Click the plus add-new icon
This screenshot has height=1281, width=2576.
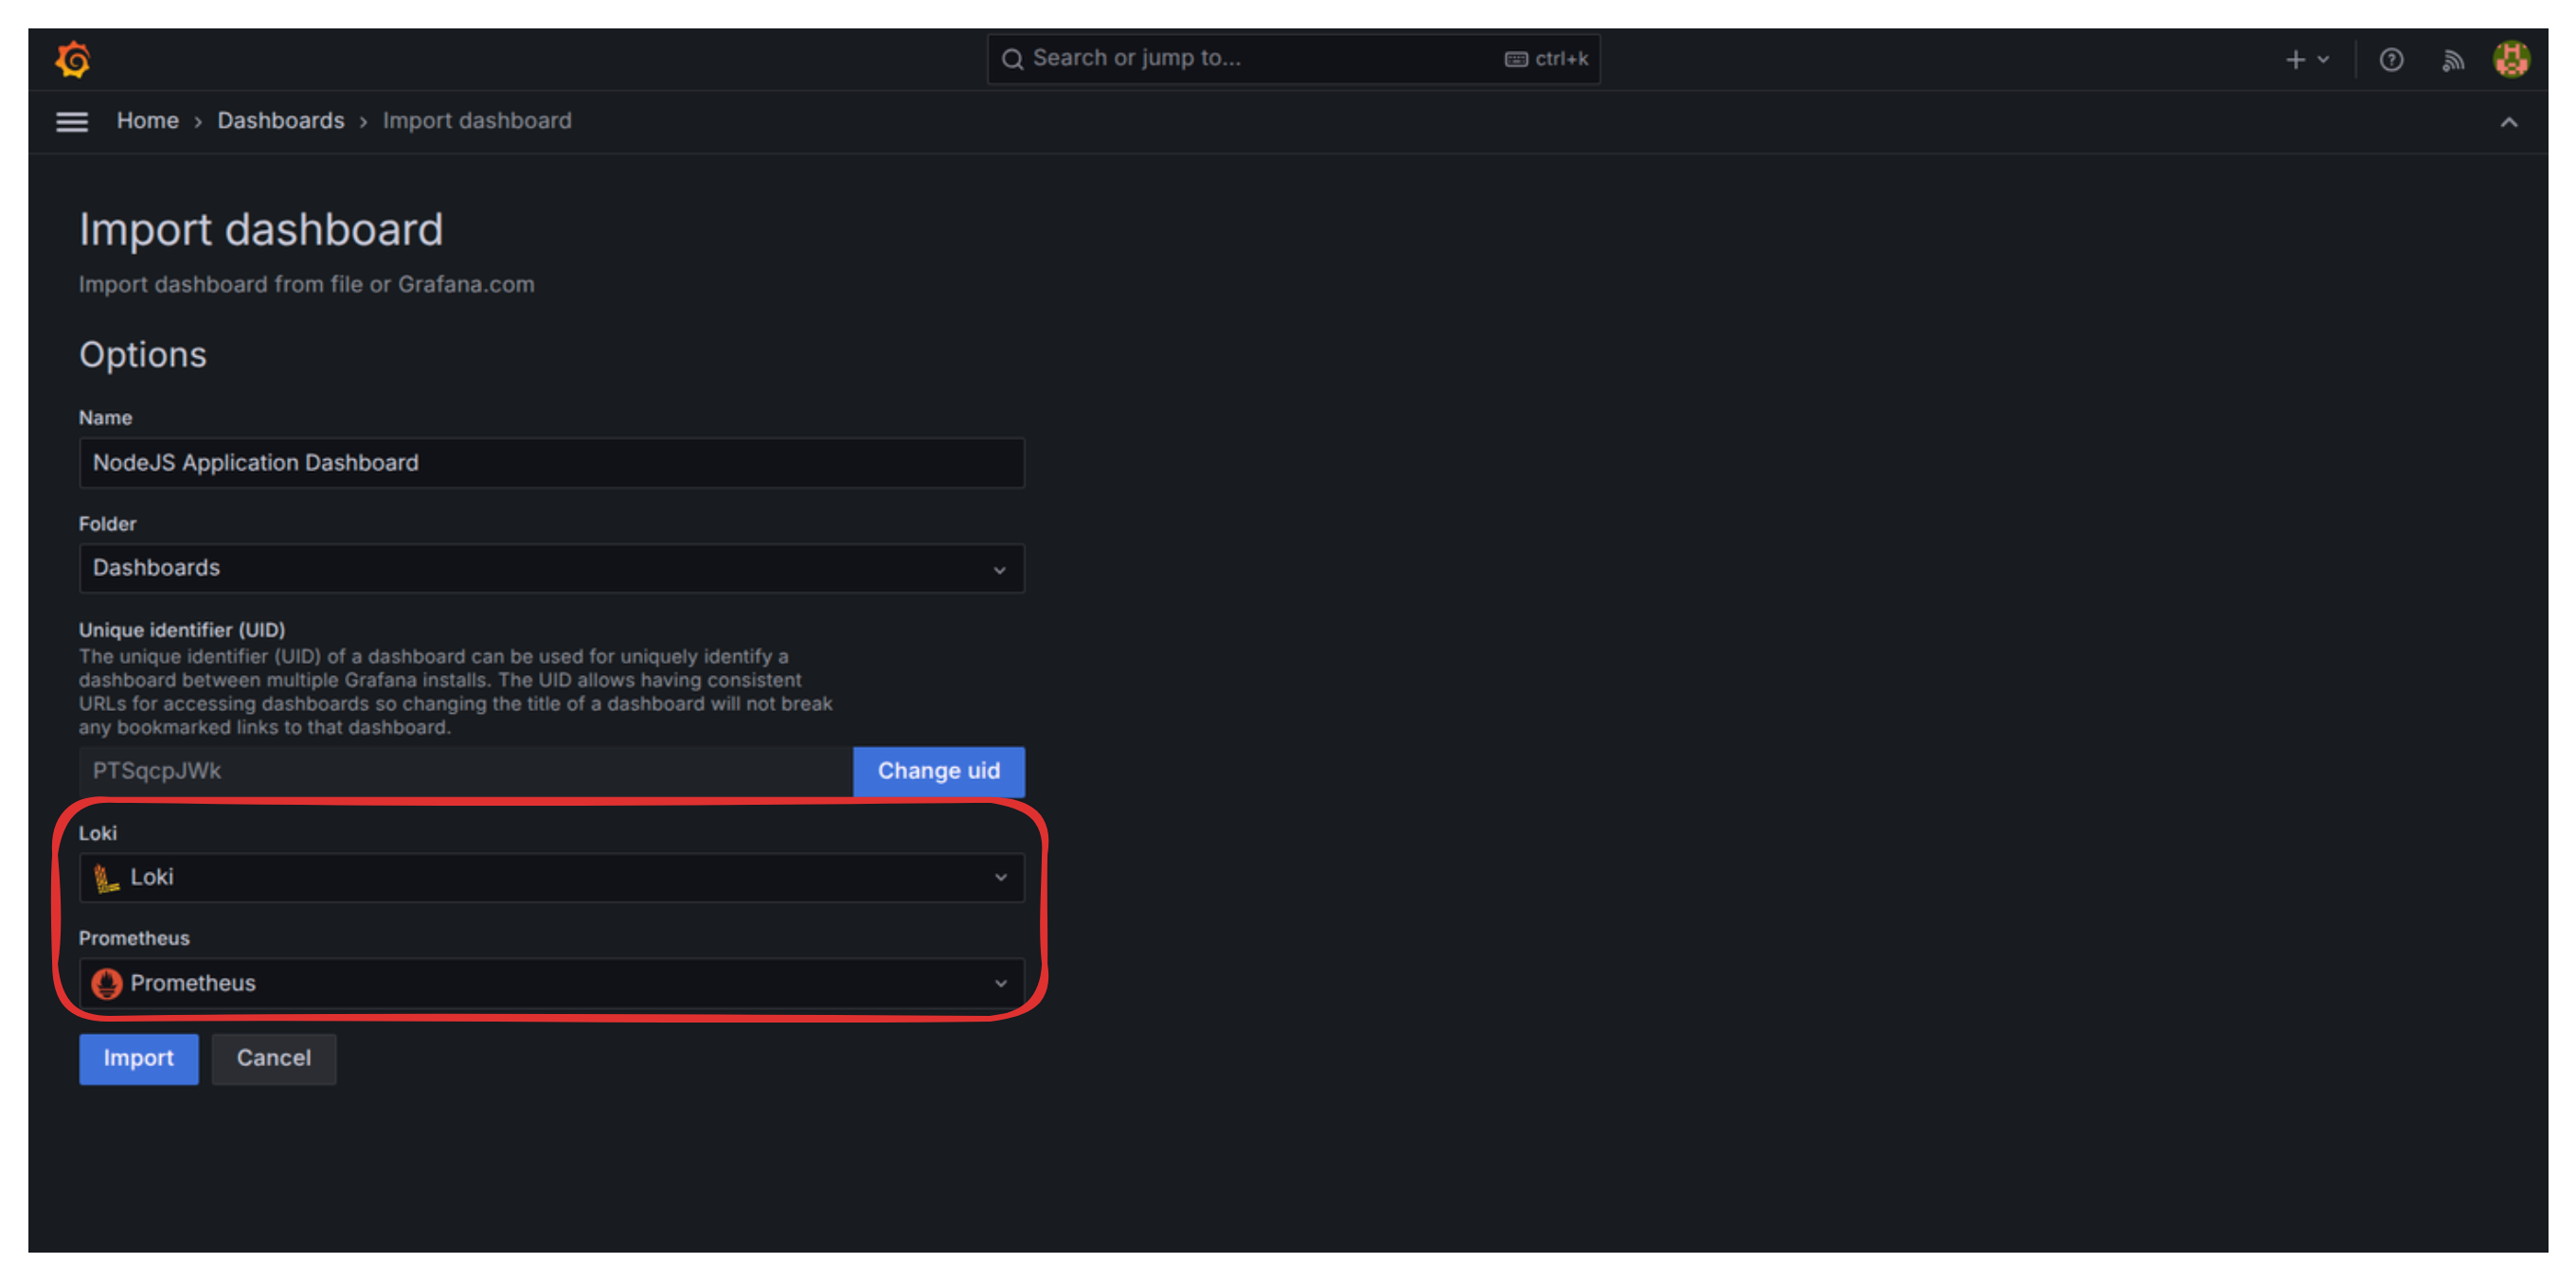(x=2296, y=60)
